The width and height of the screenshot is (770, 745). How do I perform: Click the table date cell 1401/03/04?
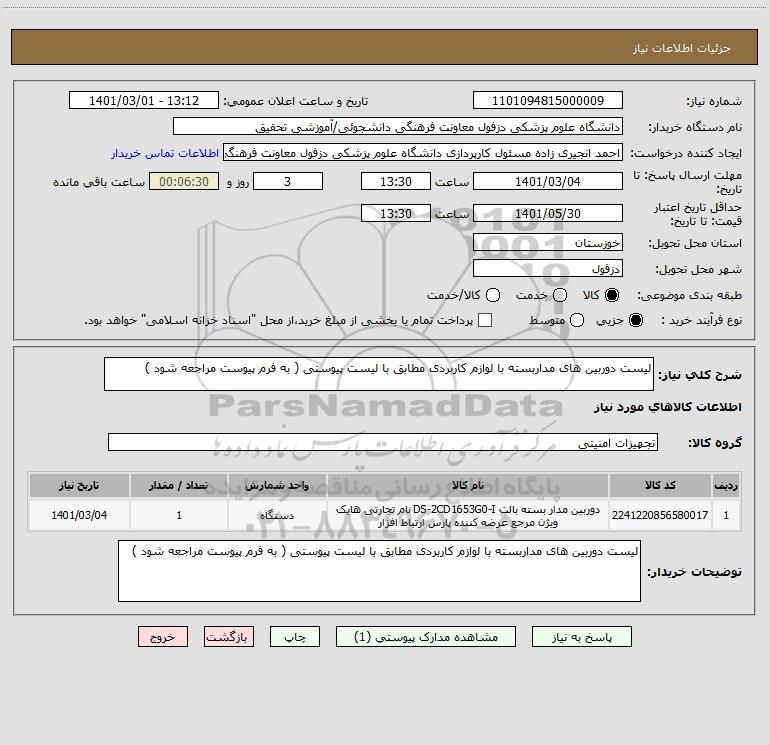click(x=79, y=515)
